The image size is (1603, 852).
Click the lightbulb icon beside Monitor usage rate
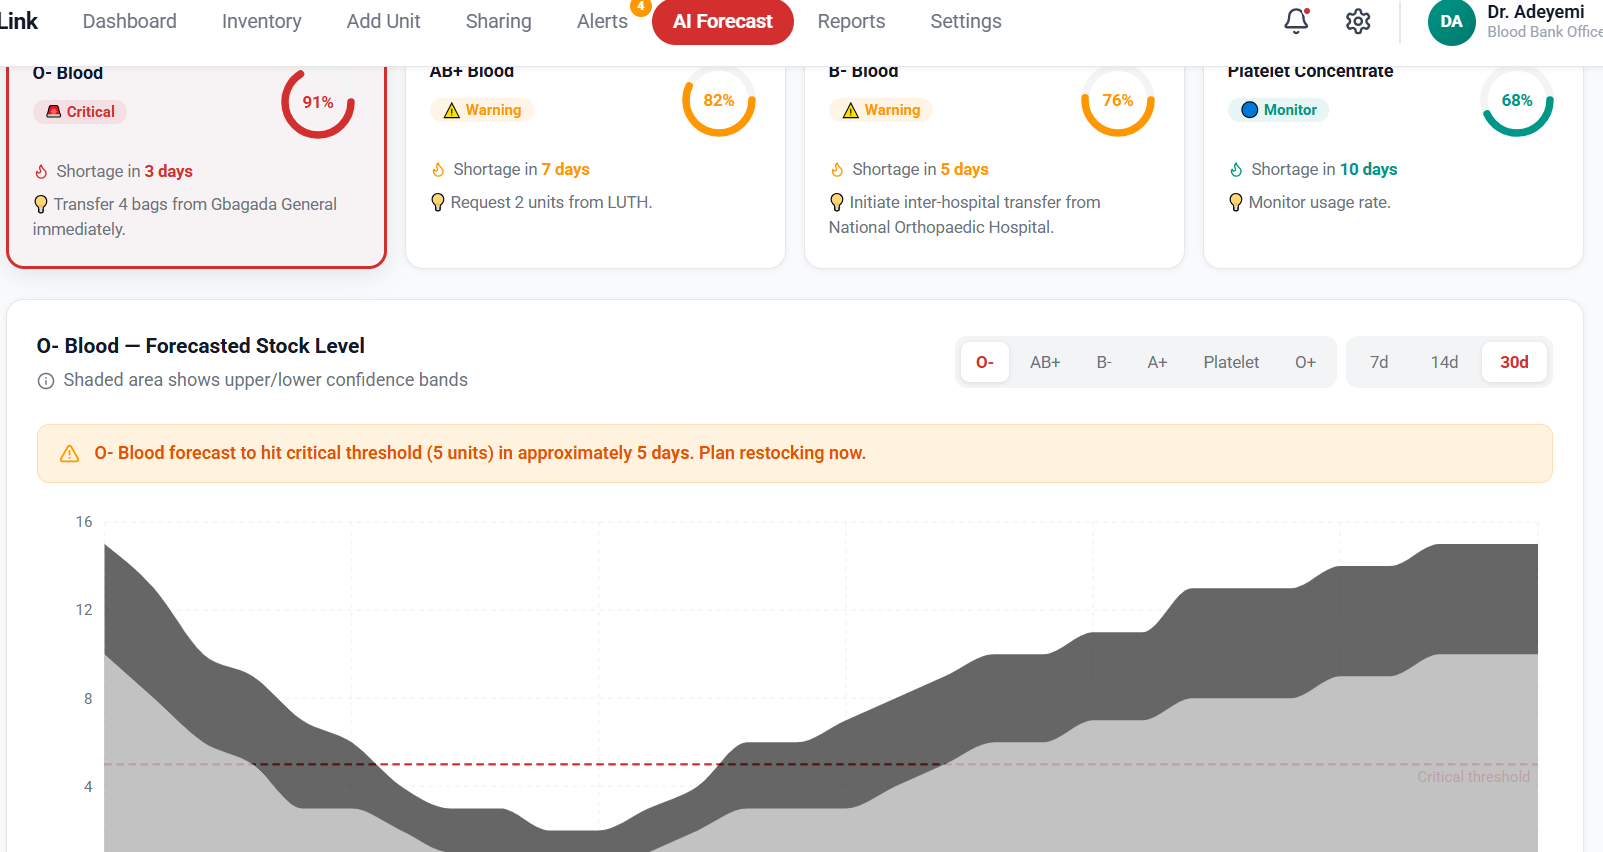point(1236,202)
